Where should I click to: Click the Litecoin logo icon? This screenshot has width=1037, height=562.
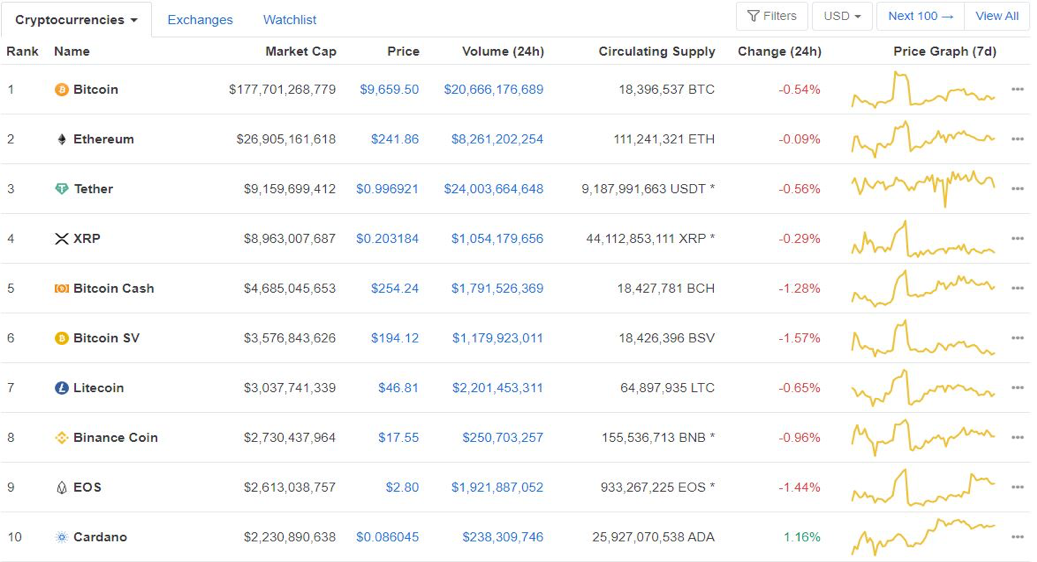[x=62, y=388]
